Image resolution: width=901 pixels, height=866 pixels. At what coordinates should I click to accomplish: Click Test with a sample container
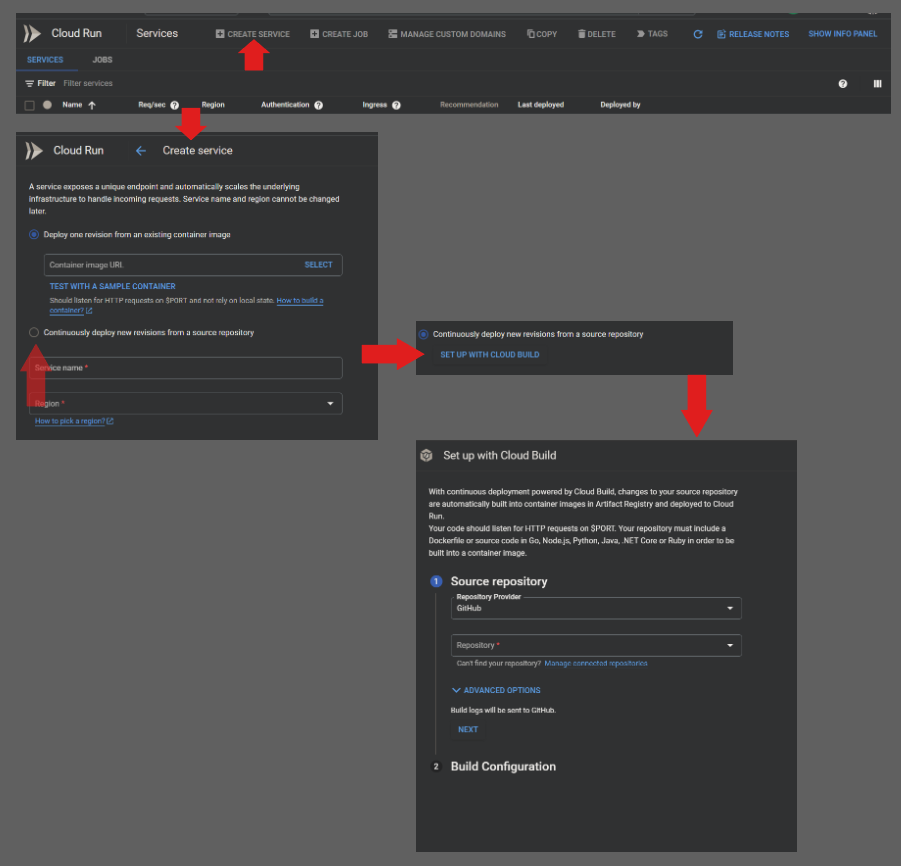(x=113, y=286)
